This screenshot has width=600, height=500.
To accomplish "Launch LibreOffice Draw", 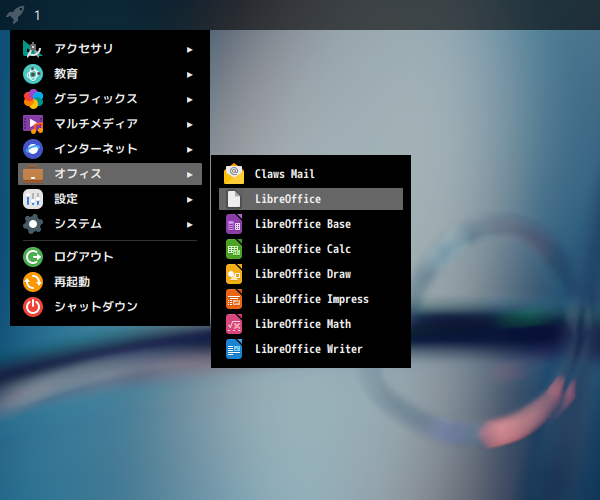I will point(311,274).
